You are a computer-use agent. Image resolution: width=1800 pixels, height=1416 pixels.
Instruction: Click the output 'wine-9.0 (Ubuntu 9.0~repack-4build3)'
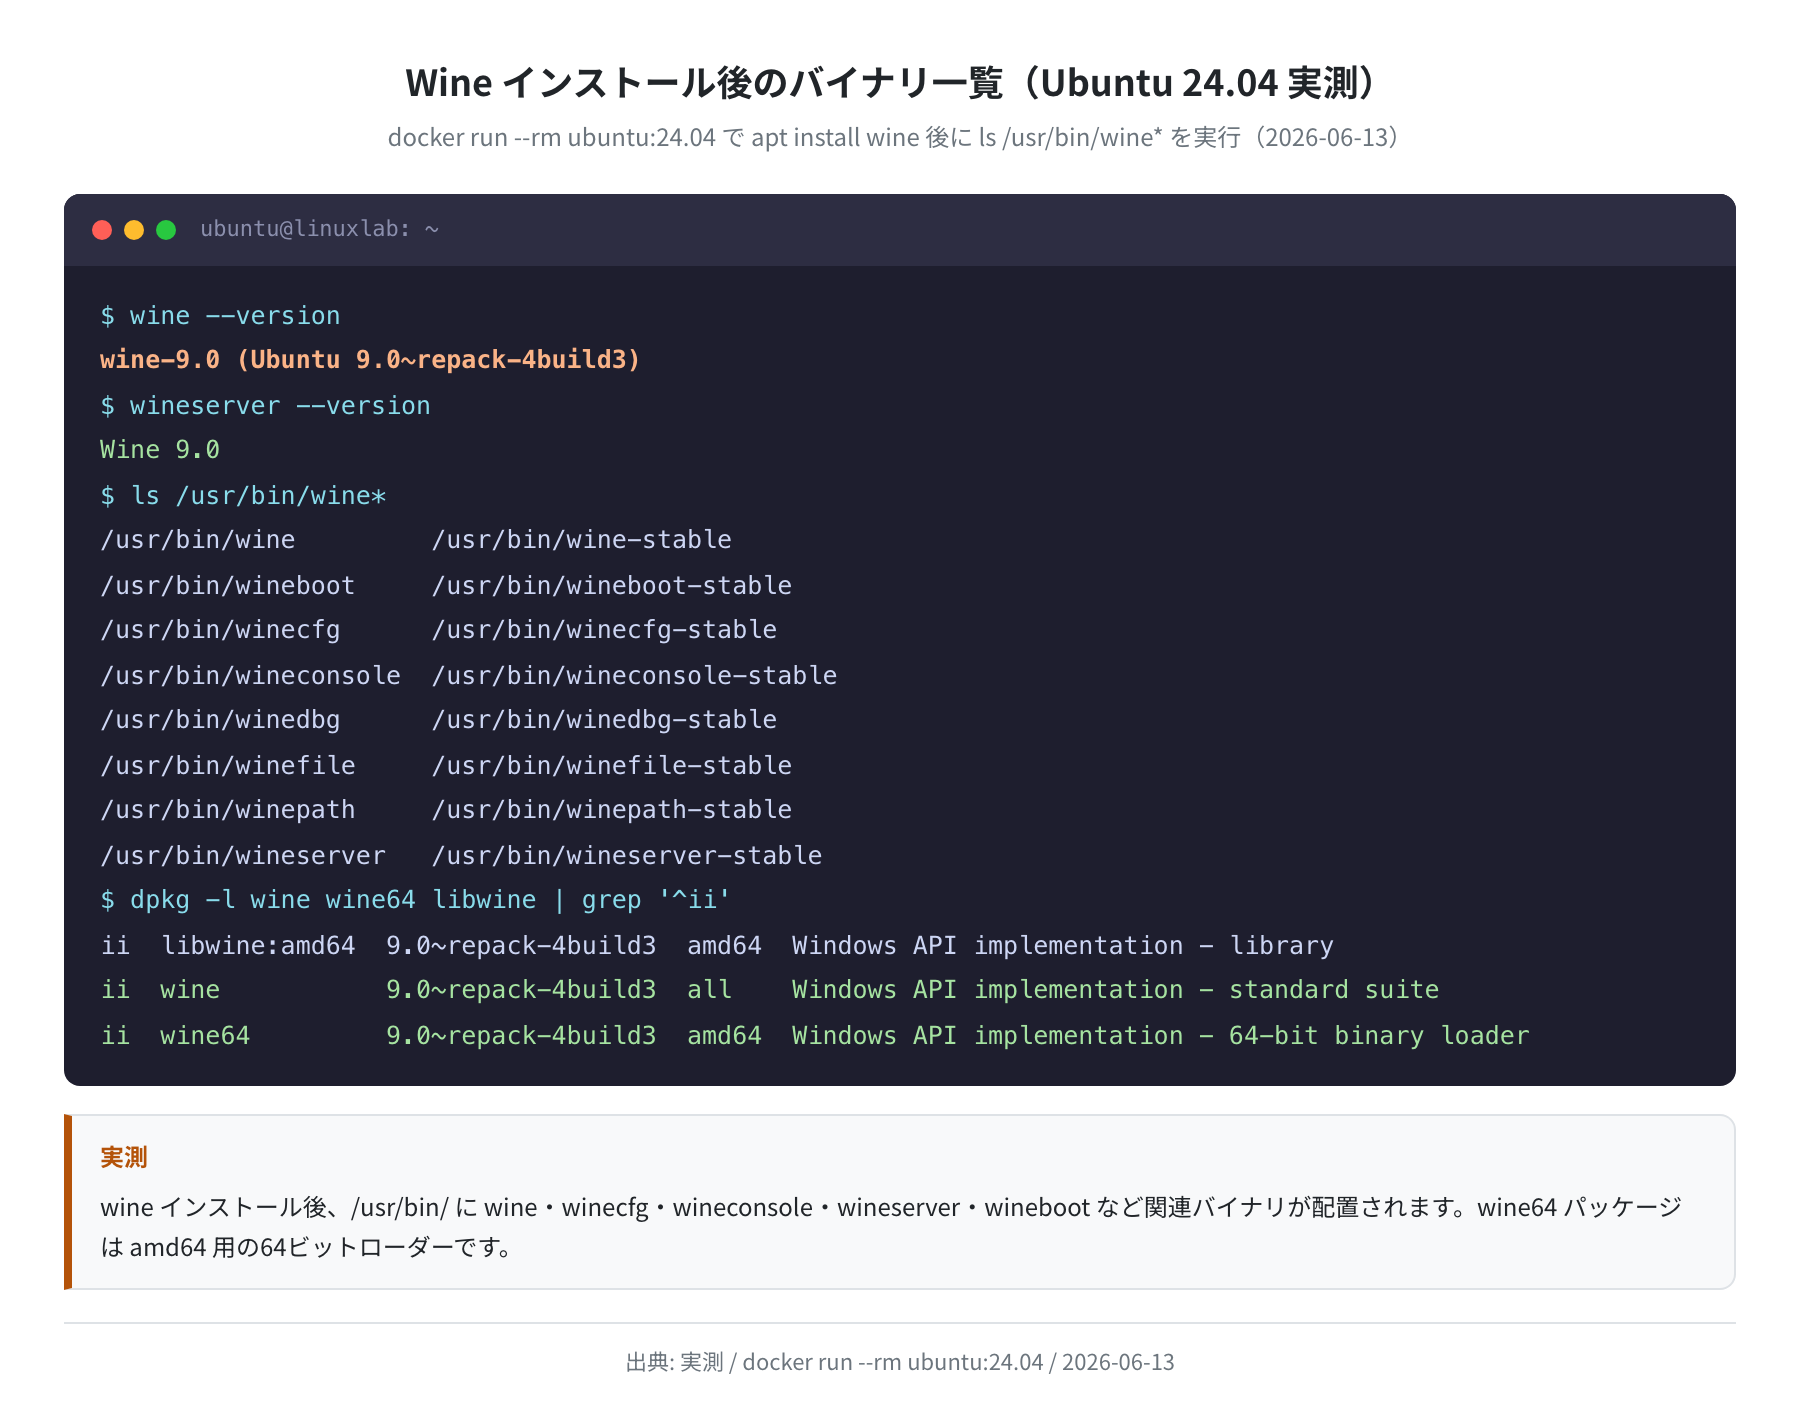tap(370, 360)
